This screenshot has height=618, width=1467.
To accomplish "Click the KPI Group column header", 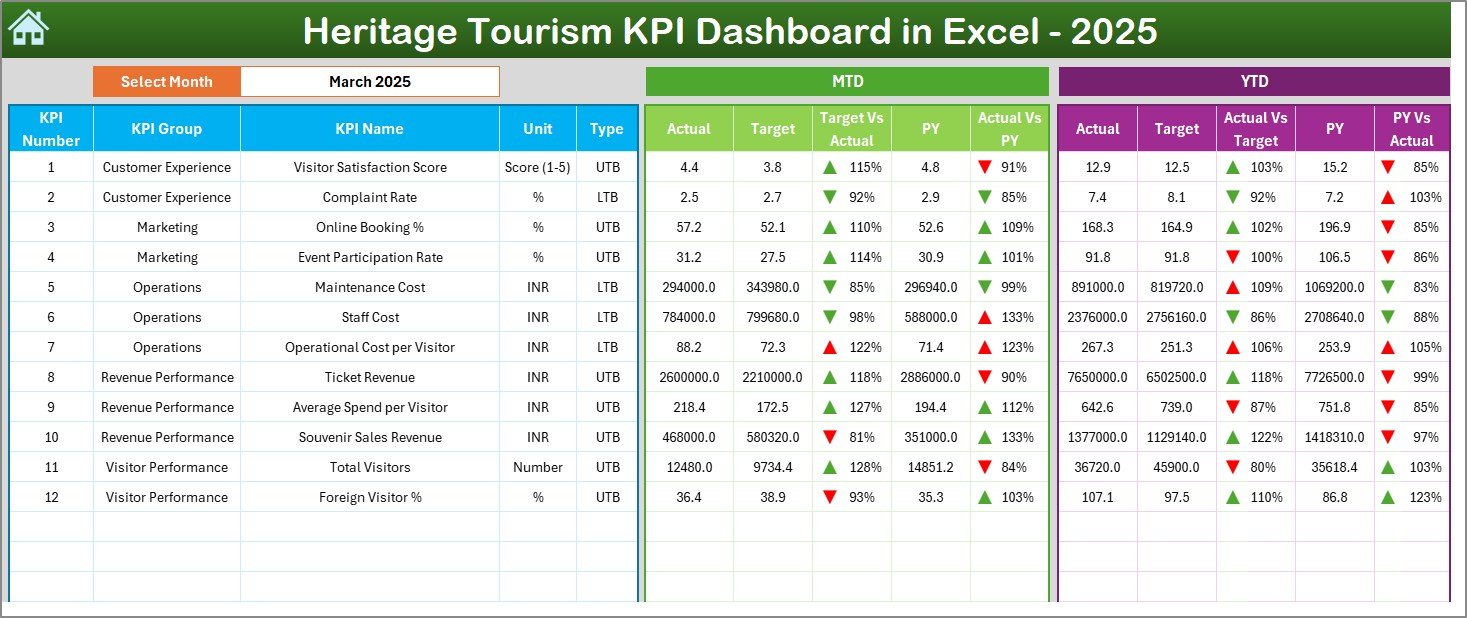I will [166, 129].
